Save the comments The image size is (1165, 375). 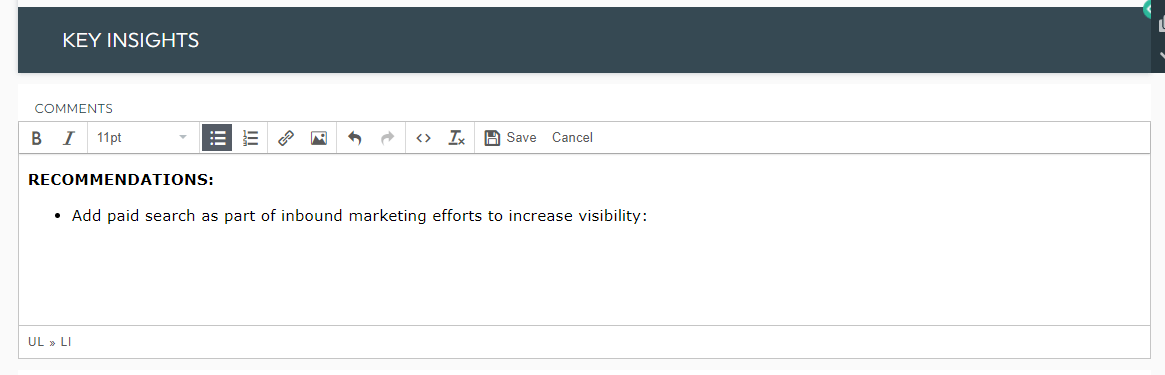pos(510,138)
